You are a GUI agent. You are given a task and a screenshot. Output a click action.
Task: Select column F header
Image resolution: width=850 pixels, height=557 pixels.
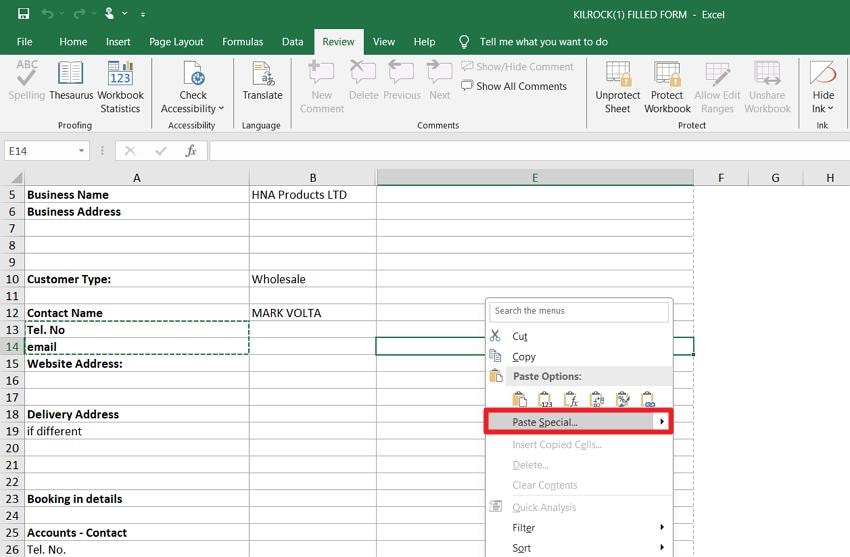721,178
